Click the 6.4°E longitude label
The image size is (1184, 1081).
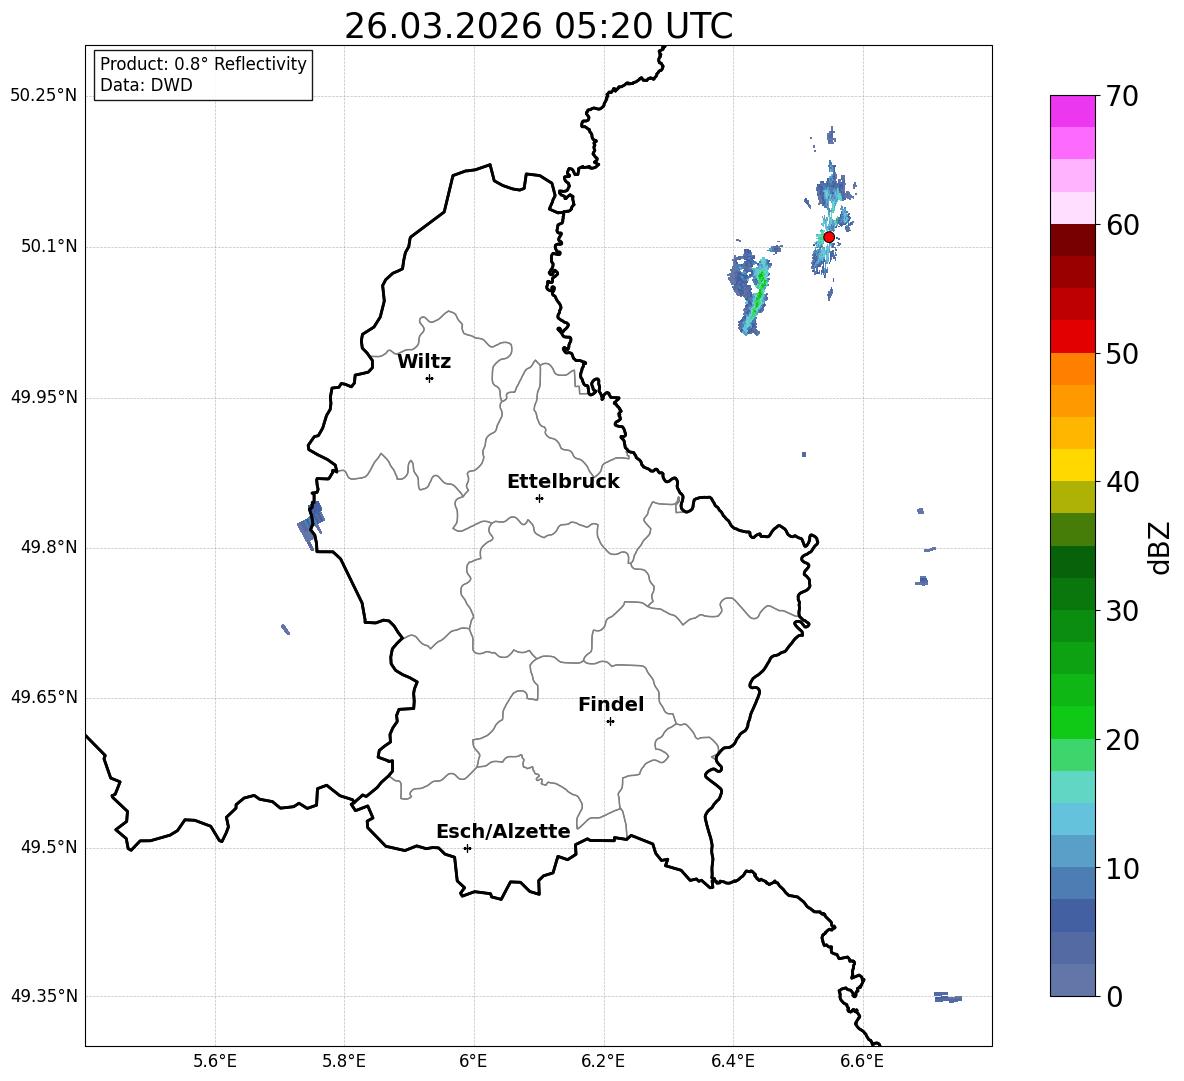(732, 1061)
